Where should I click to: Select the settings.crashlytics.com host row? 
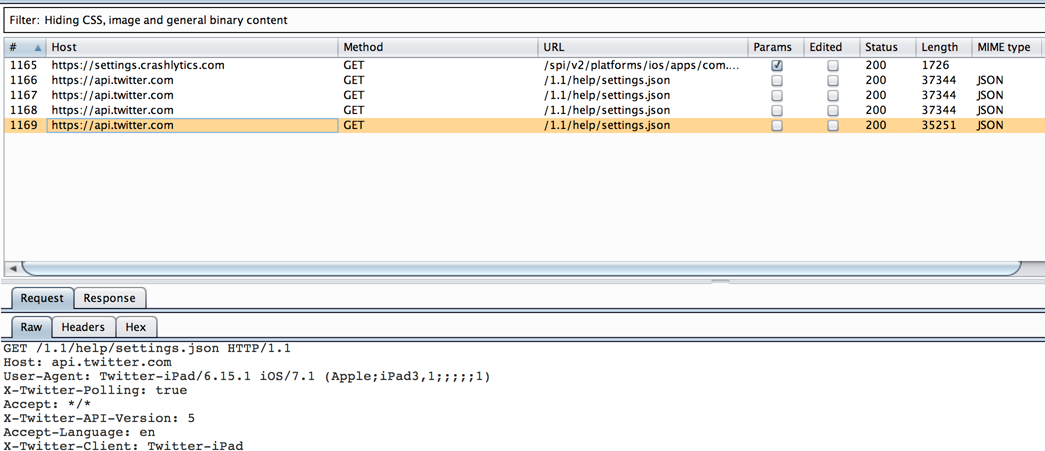(524, 65)
